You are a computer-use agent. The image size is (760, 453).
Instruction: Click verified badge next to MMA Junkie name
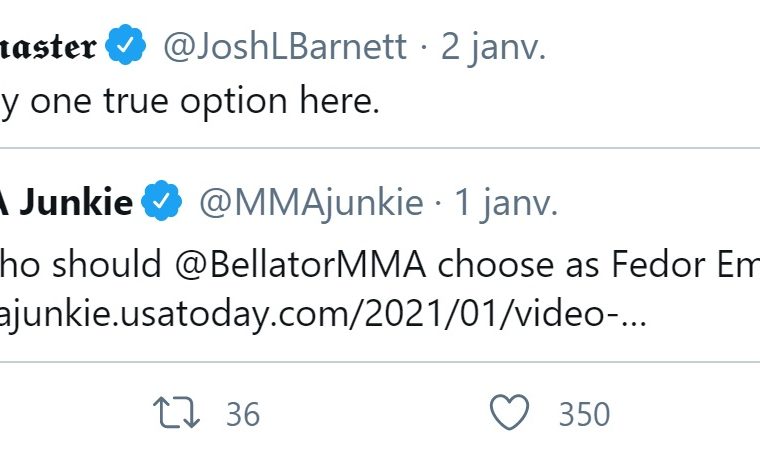coord(161,201)
